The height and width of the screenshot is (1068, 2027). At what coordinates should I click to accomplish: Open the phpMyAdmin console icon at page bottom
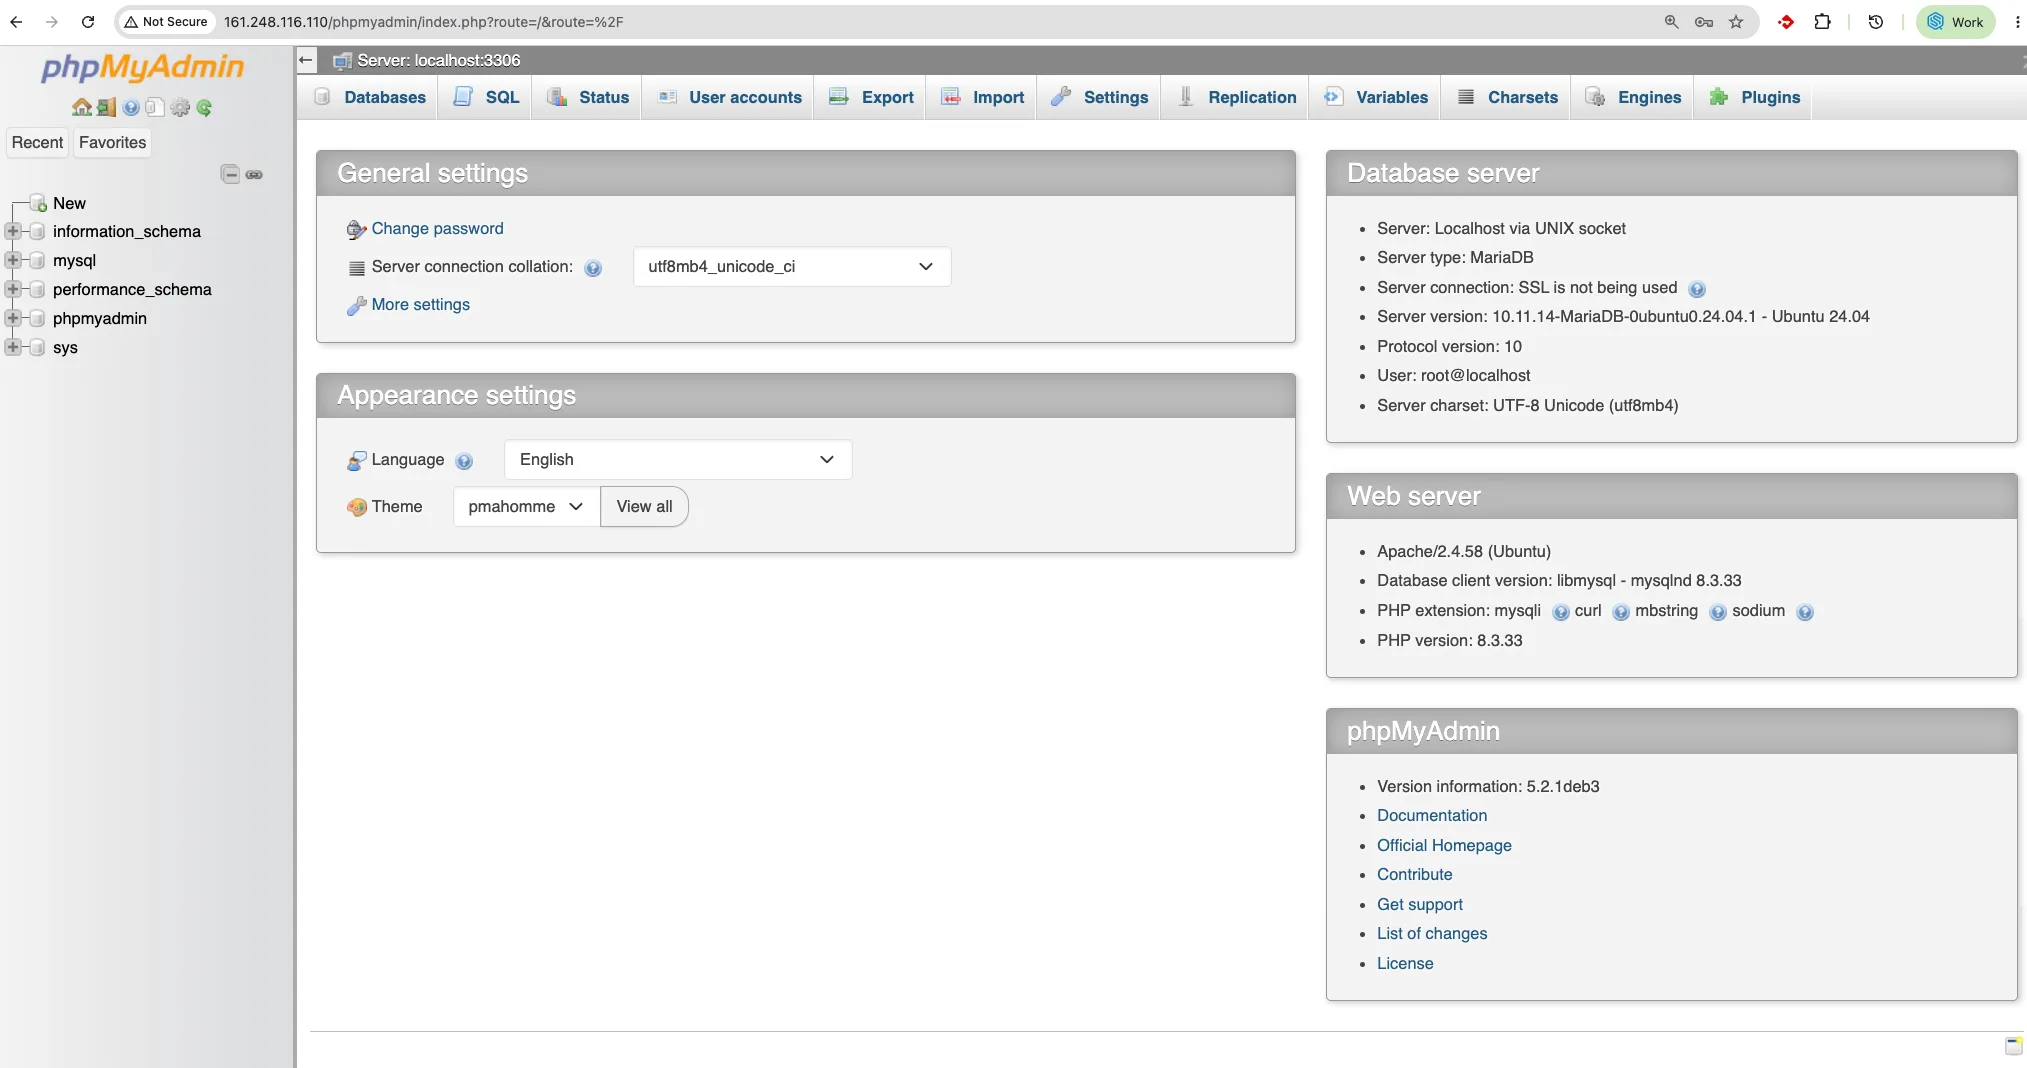(x=2014, y=1046)
